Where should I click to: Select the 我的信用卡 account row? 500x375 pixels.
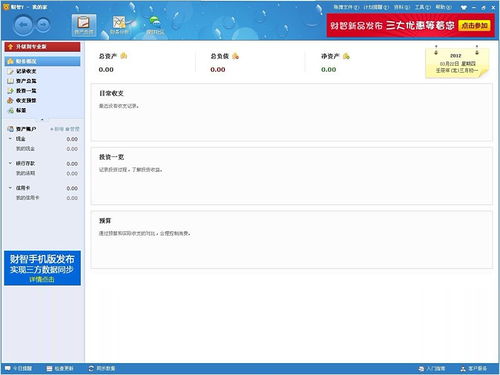(x=42, y=198)
